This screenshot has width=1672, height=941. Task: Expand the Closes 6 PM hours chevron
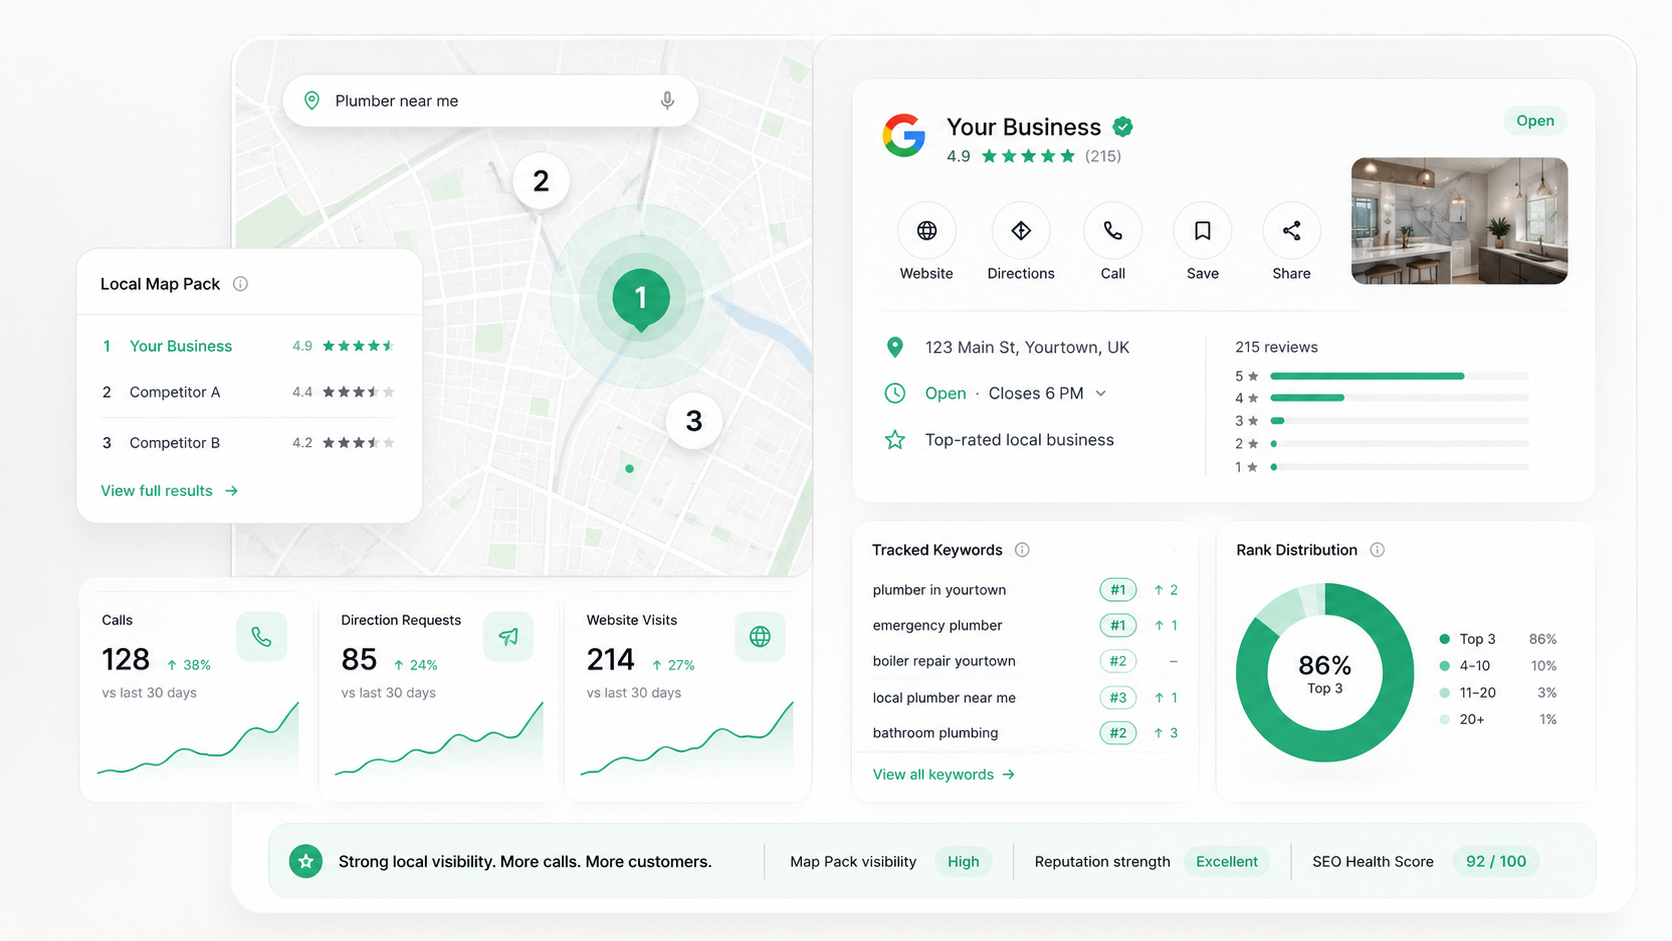(1101, 394)
